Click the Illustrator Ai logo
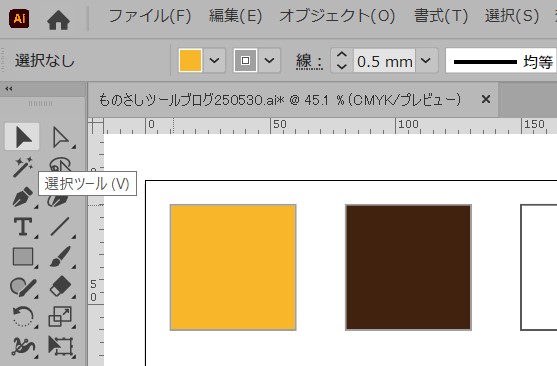This screenshot has height=366, width=557. [19, 19]
